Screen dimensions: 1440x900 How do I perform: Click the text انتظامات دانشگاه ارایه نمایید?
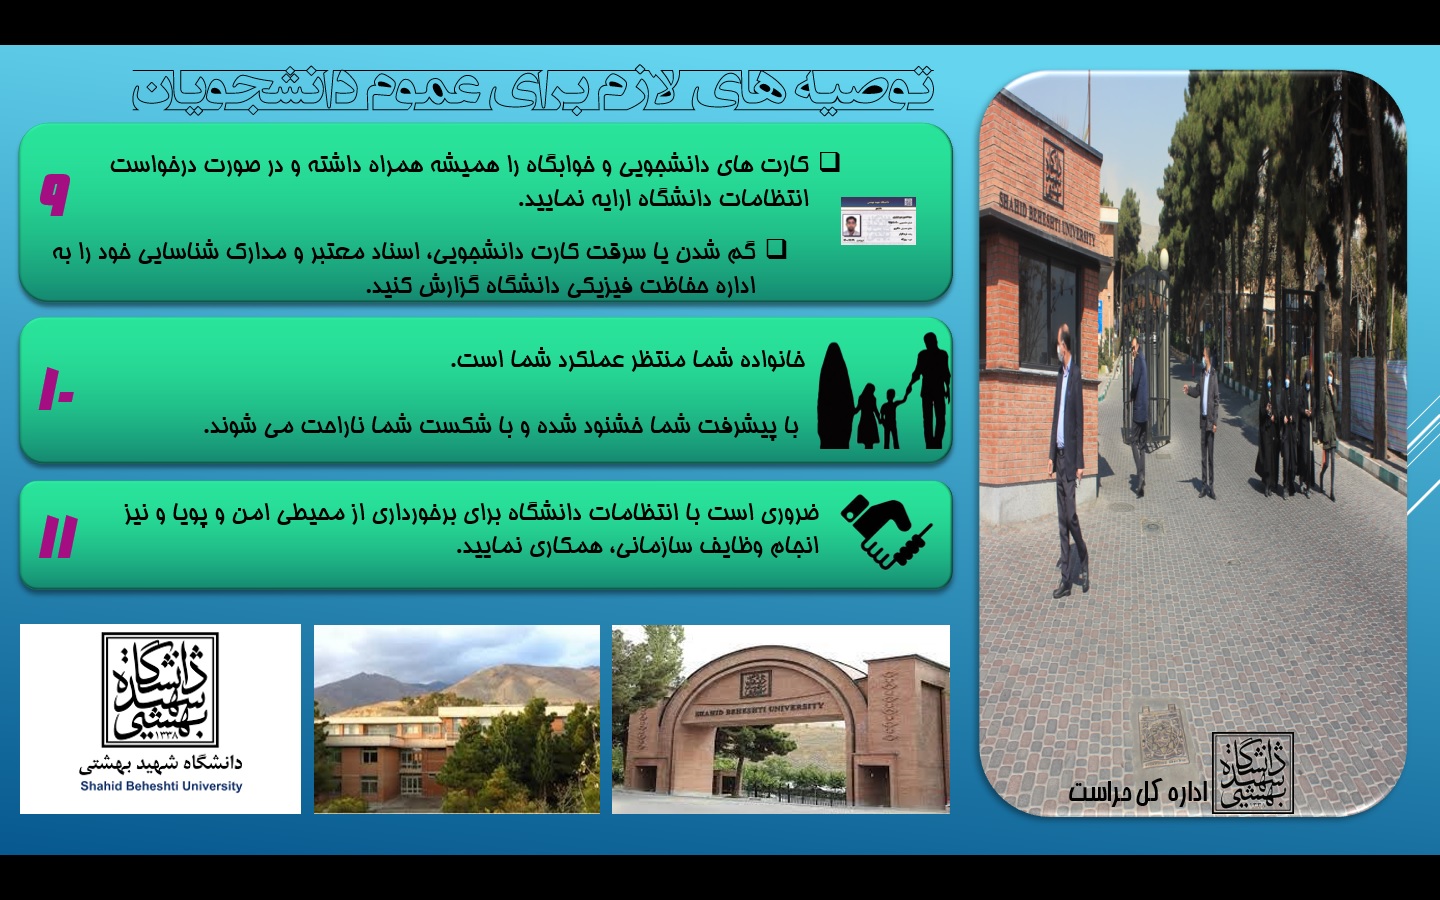(x=663, y=198)
